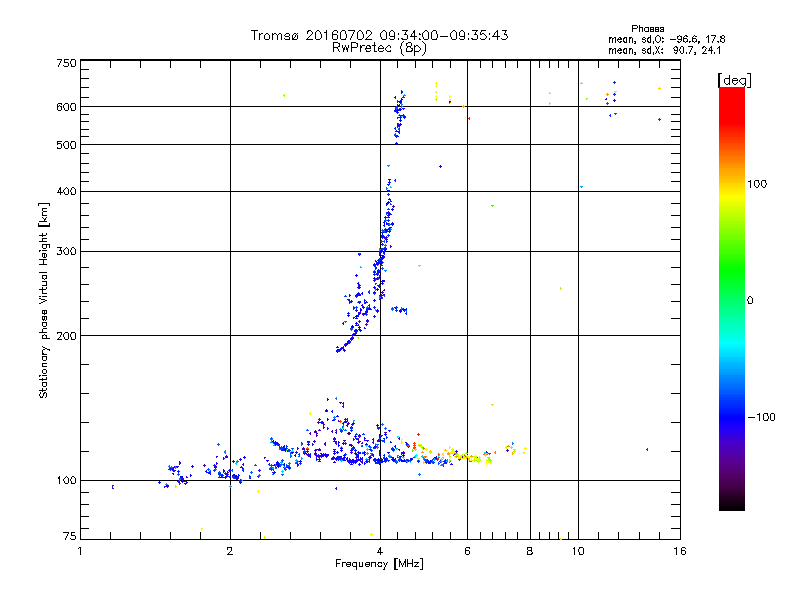Click the y-axis label "400"
This screenshot has width=800, height=600.
(x=66, y=192)
